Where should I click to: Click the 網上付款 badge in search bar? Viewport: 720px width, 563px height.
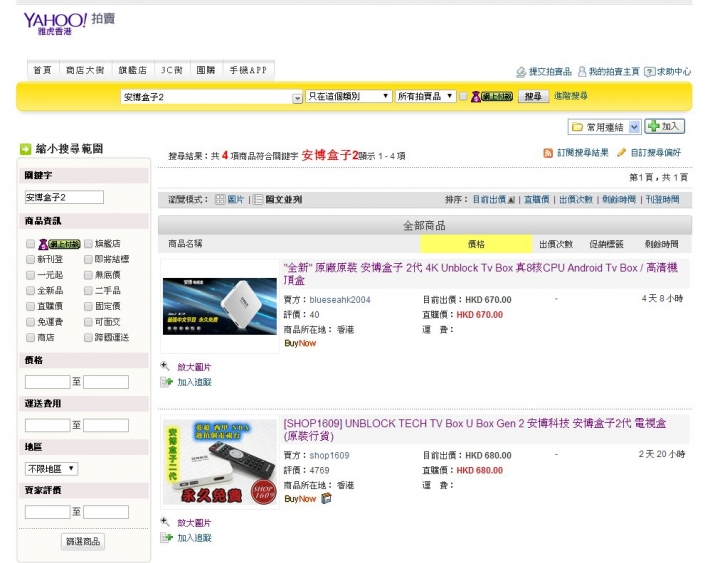(492, 96)
